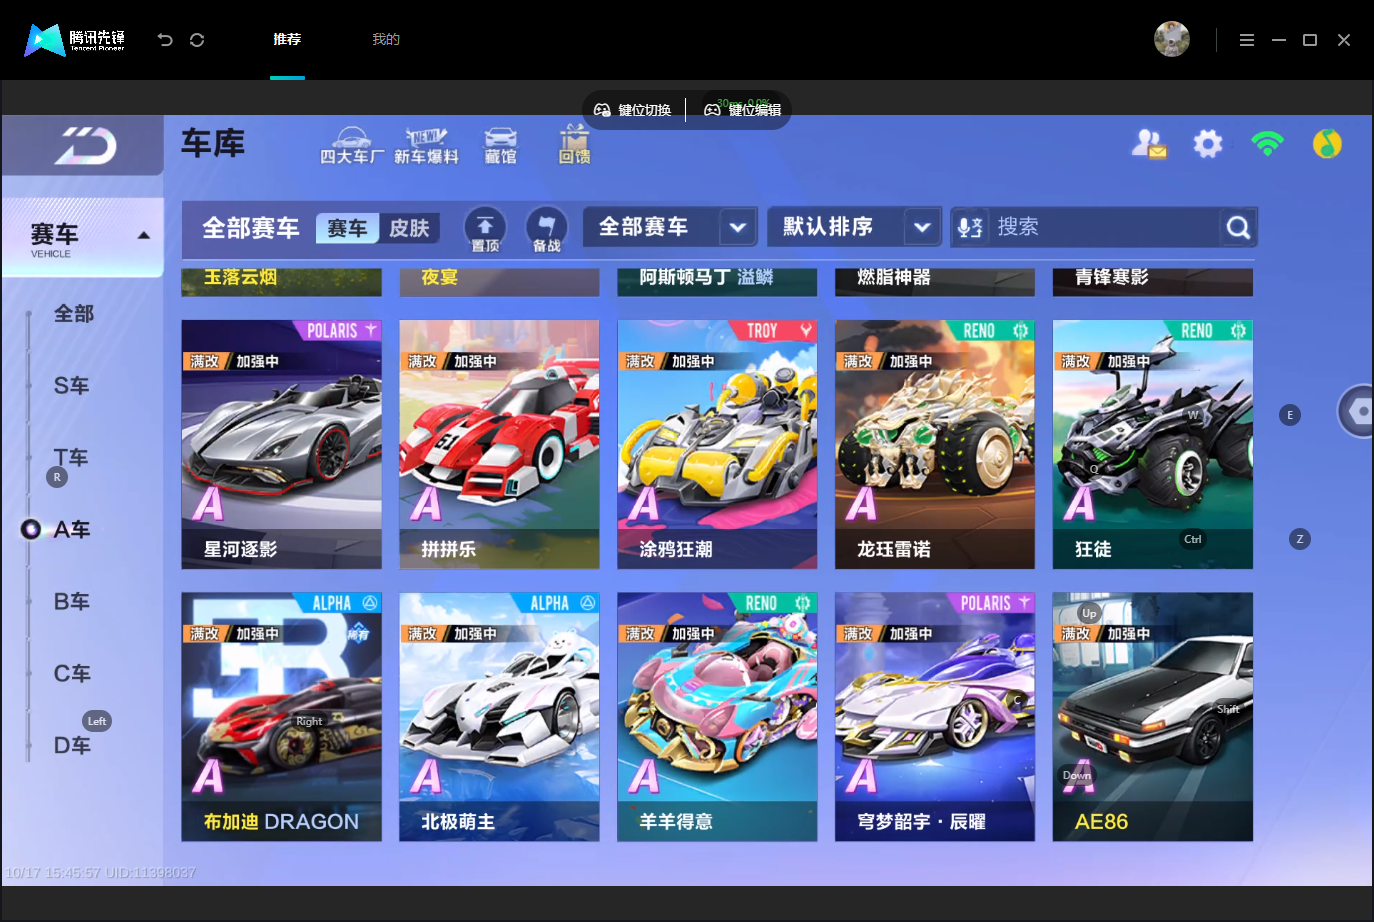Click the 置顶 pin-to-top button
The image size is (1374, 922).
click(x=485, y=229)
